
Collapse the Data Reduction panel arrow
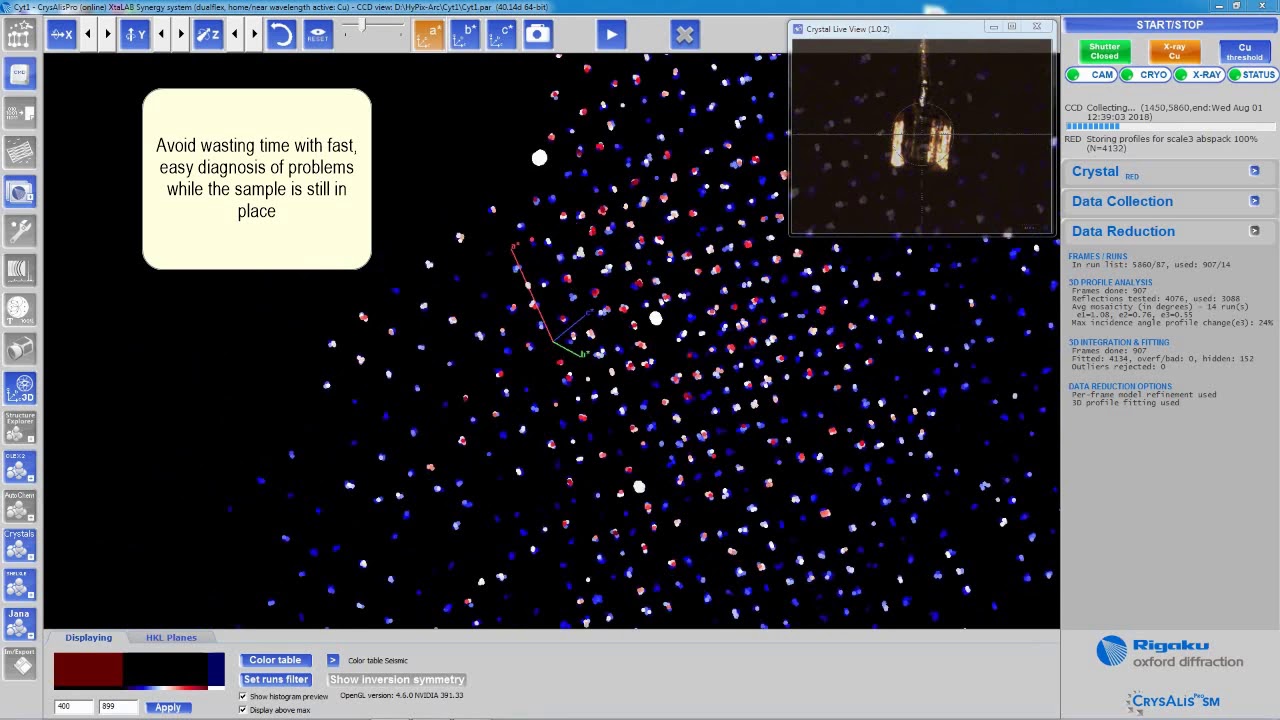pos(1254,231)
